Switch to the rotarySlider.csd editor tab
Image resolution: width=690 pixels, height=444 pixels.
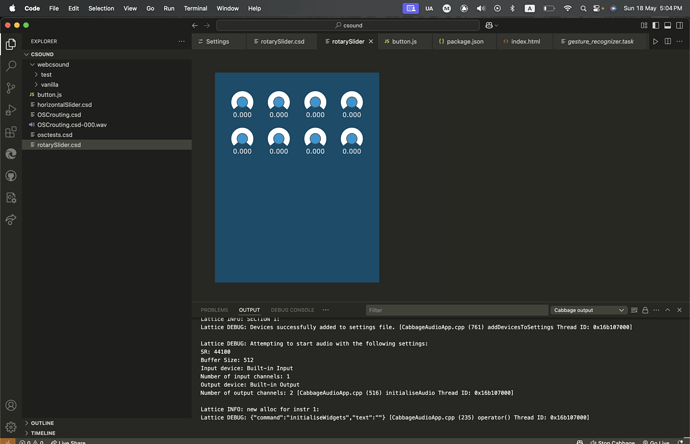[282, 41]
